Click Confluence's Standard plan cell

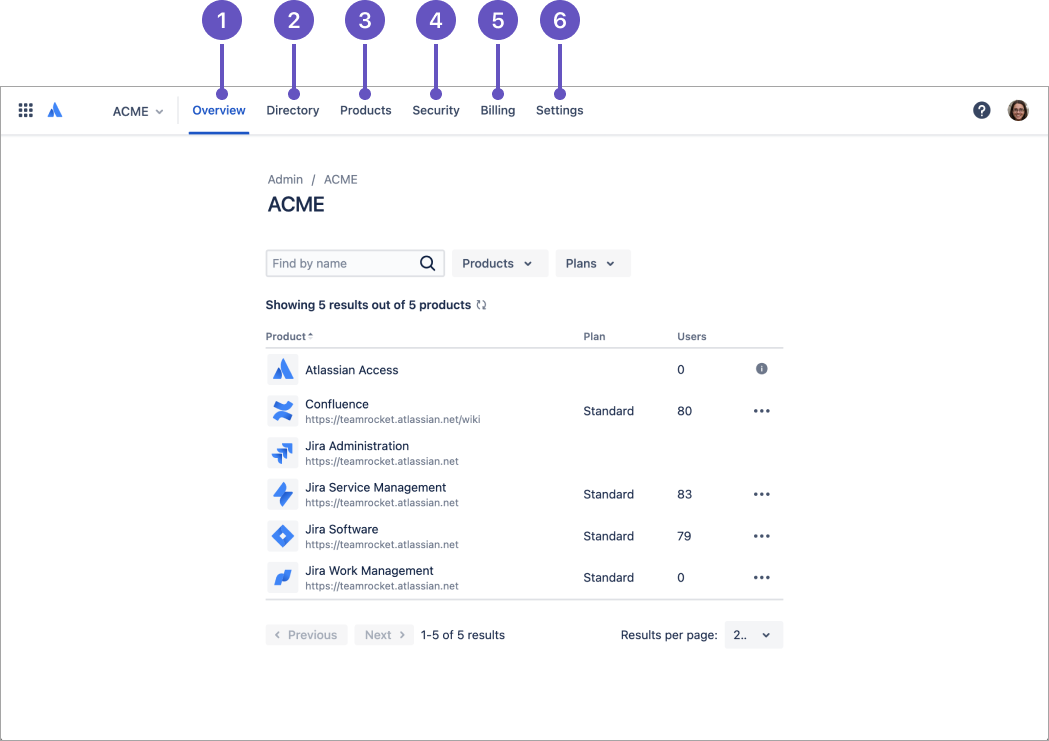[608, 411]
